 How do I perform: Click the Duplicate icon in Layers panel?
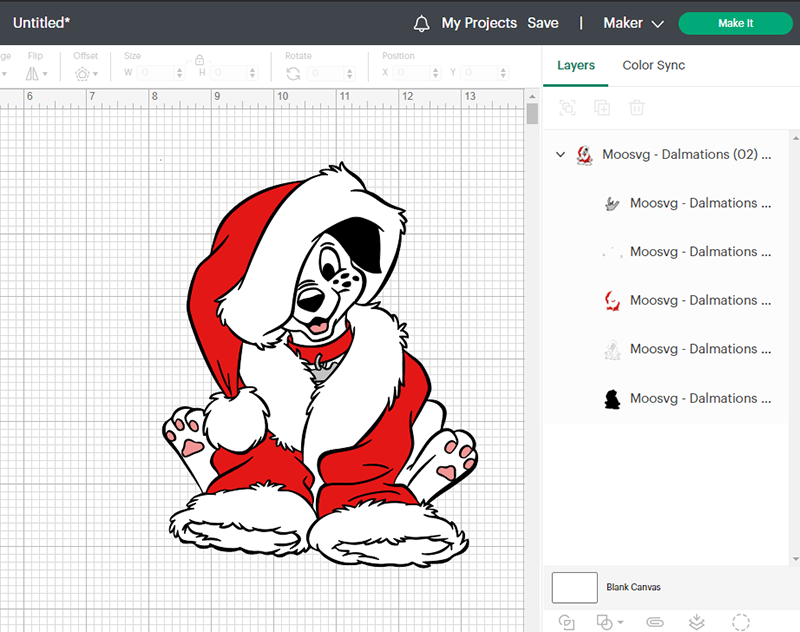point(602,108)
